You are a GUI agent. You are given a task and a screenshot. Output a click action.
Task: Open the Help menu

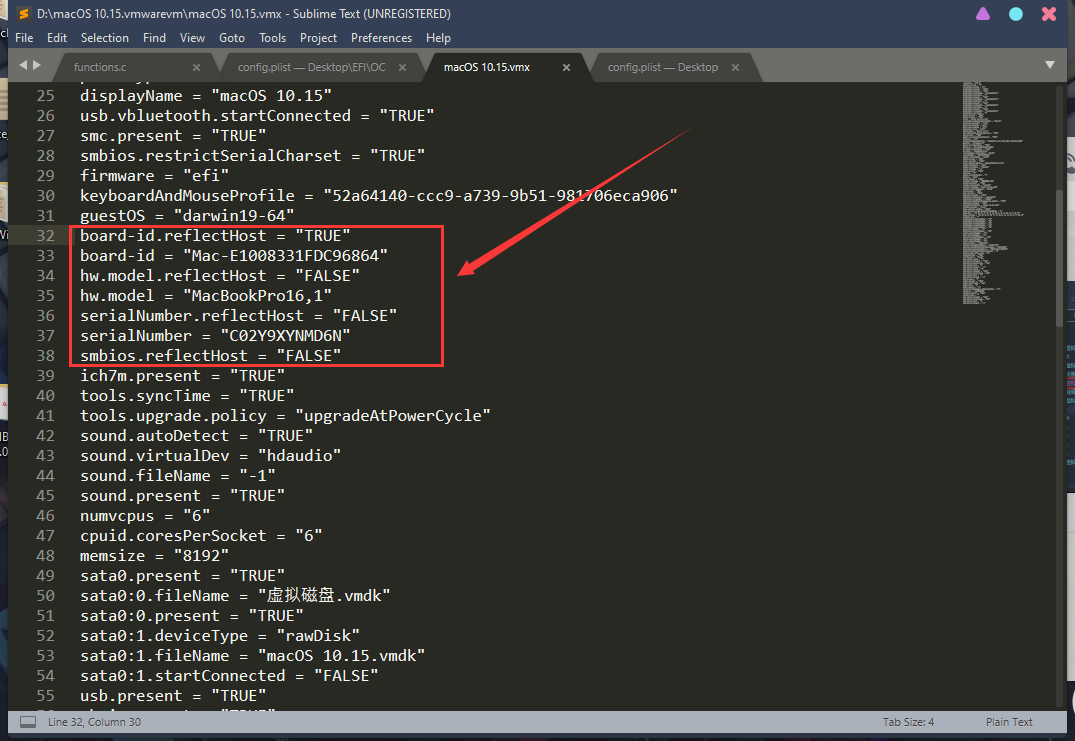pyautogui.click(x=438, y=38)
